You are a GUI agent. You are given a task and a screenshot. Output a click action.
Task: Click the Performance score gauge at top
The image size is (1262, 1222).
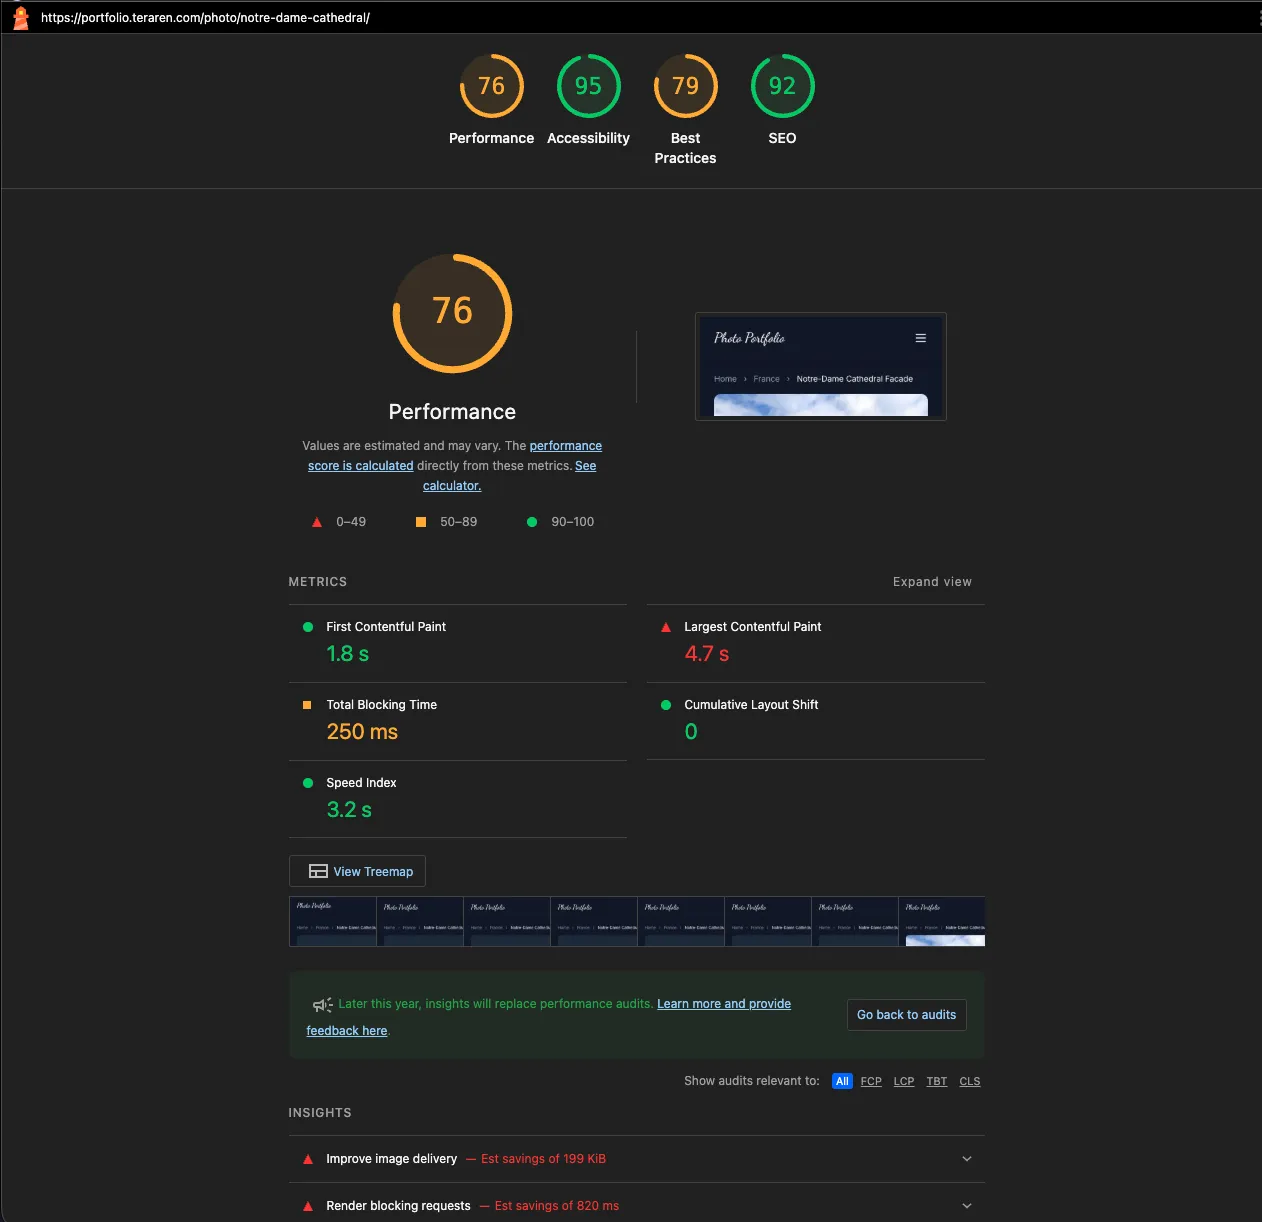pyautogui.click(x=491, y=86)
